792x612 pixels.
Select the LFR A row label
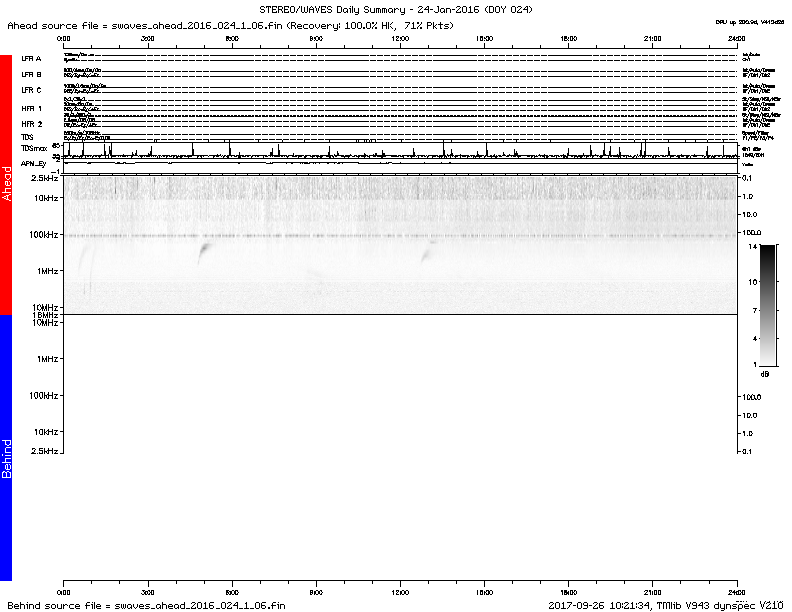pos(32,59)
